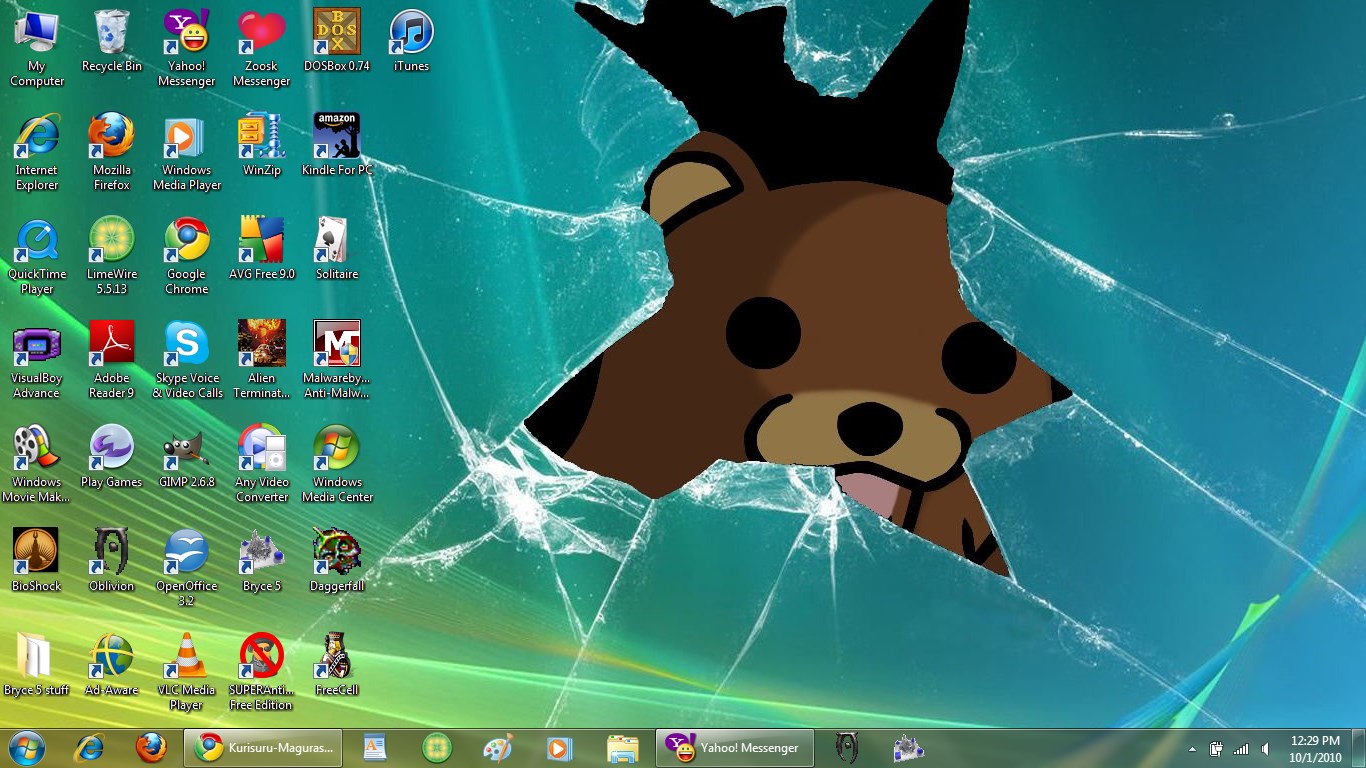
Task: Switch to the Yahoo! Messenger taskbar button
Action: coord(735,747)
